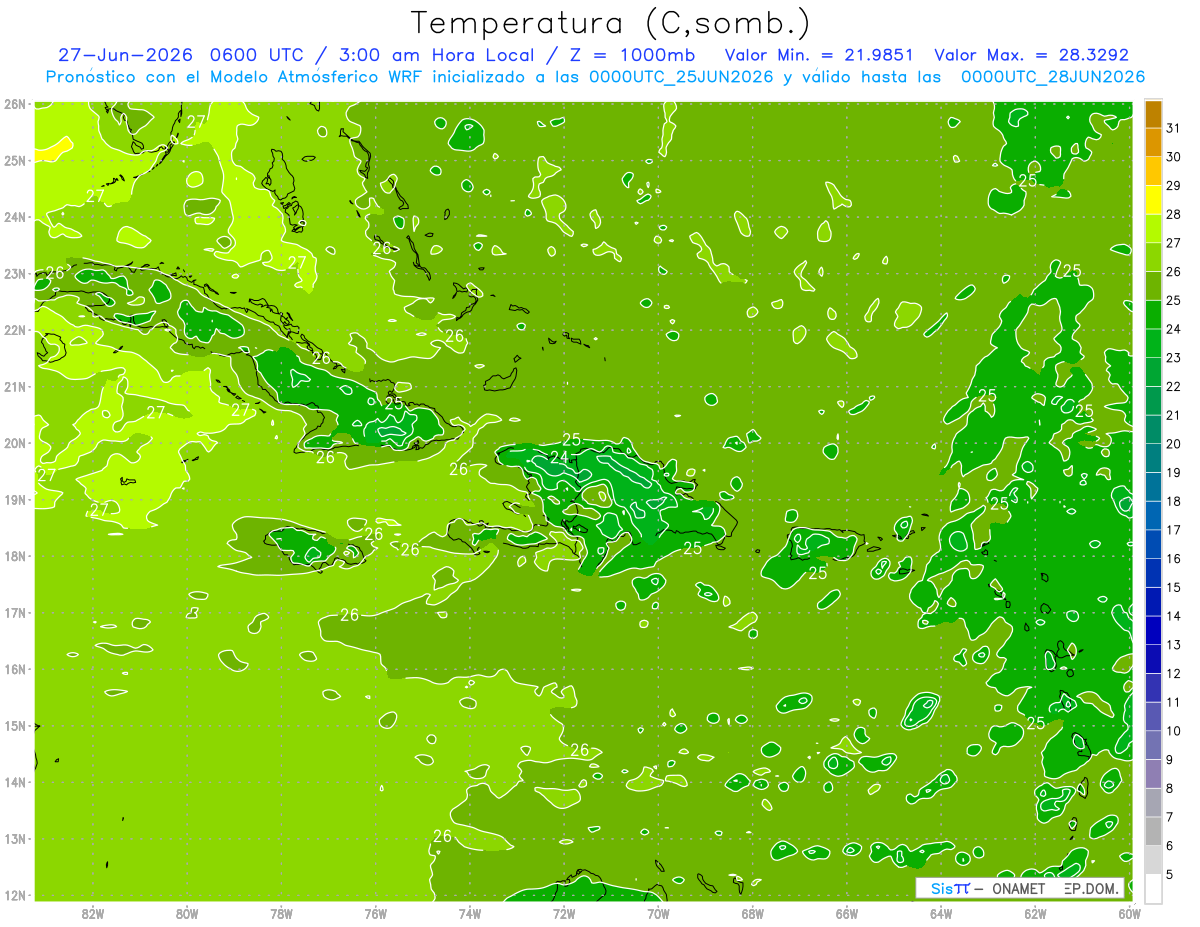Screen dimensions: 1200x927
Task: Click the latitude axis label '17N'
Action: point(15,612)
